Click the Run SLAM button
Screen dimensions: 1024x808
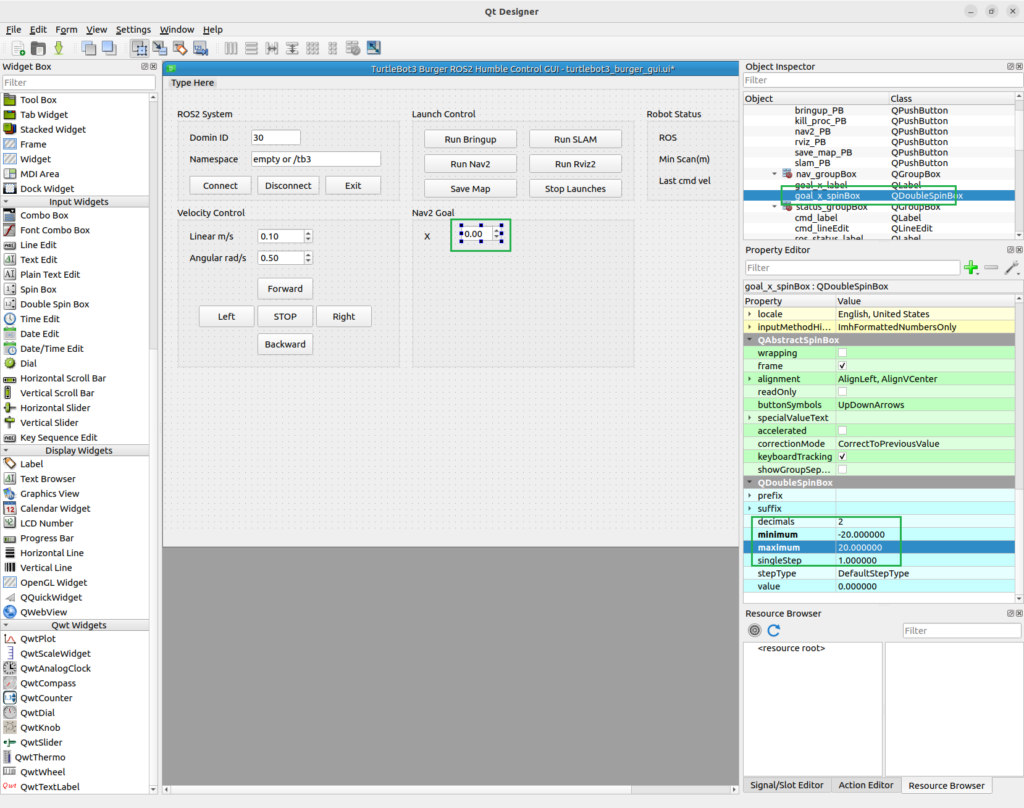point(575,139)
